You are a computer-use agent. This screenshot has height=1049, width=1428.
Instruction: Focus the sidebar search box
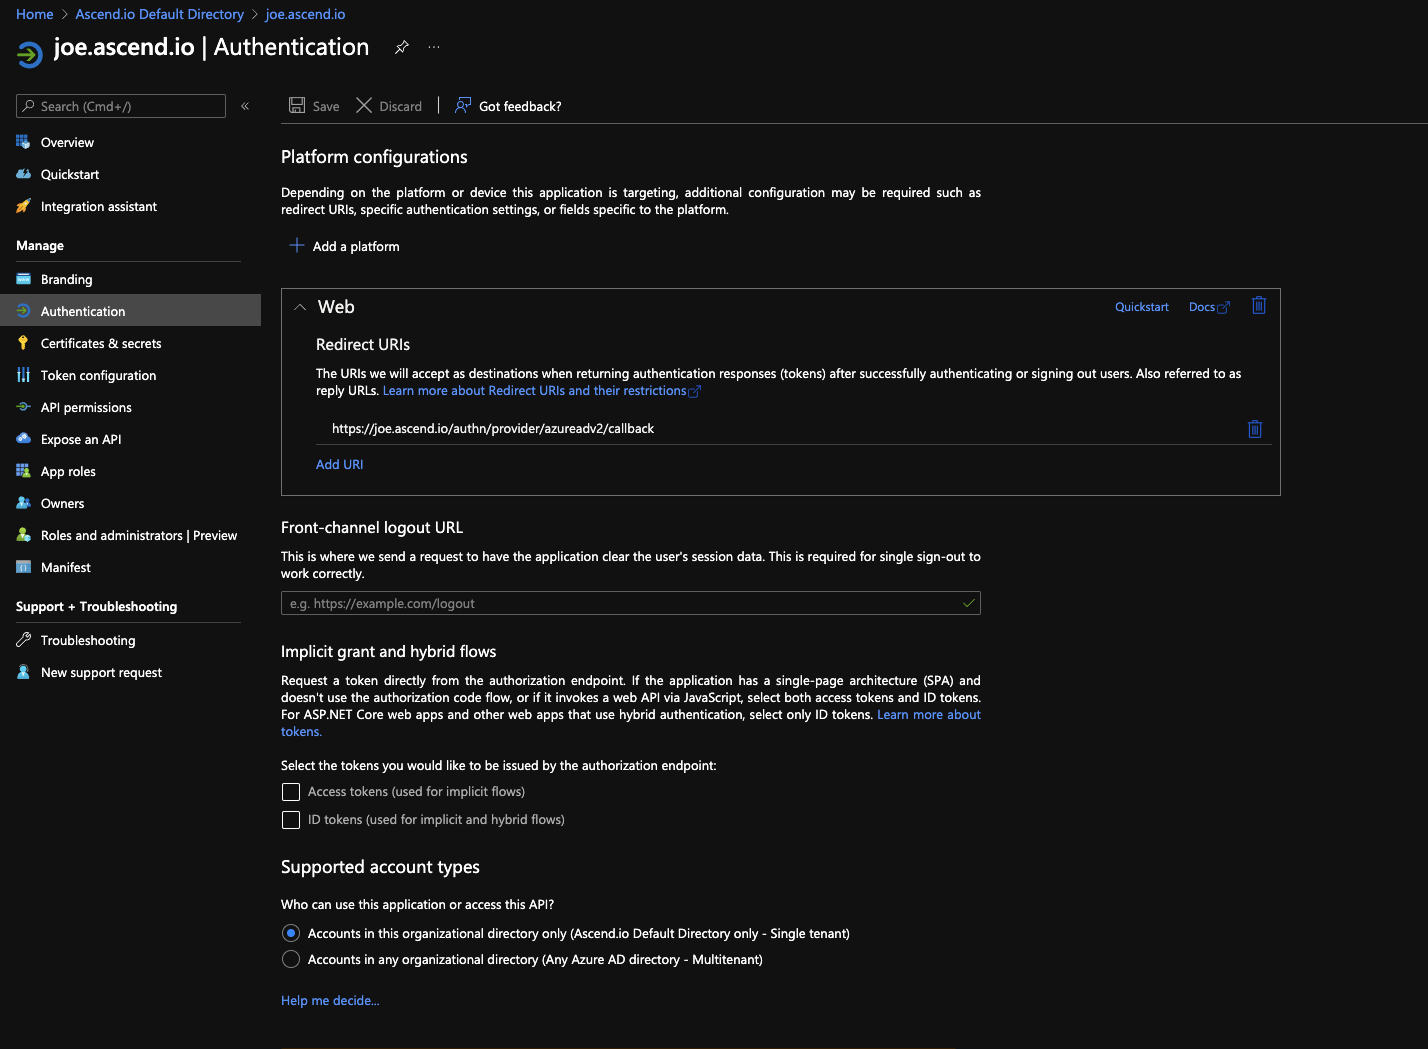pyautogui.click(x=121, y=106)
